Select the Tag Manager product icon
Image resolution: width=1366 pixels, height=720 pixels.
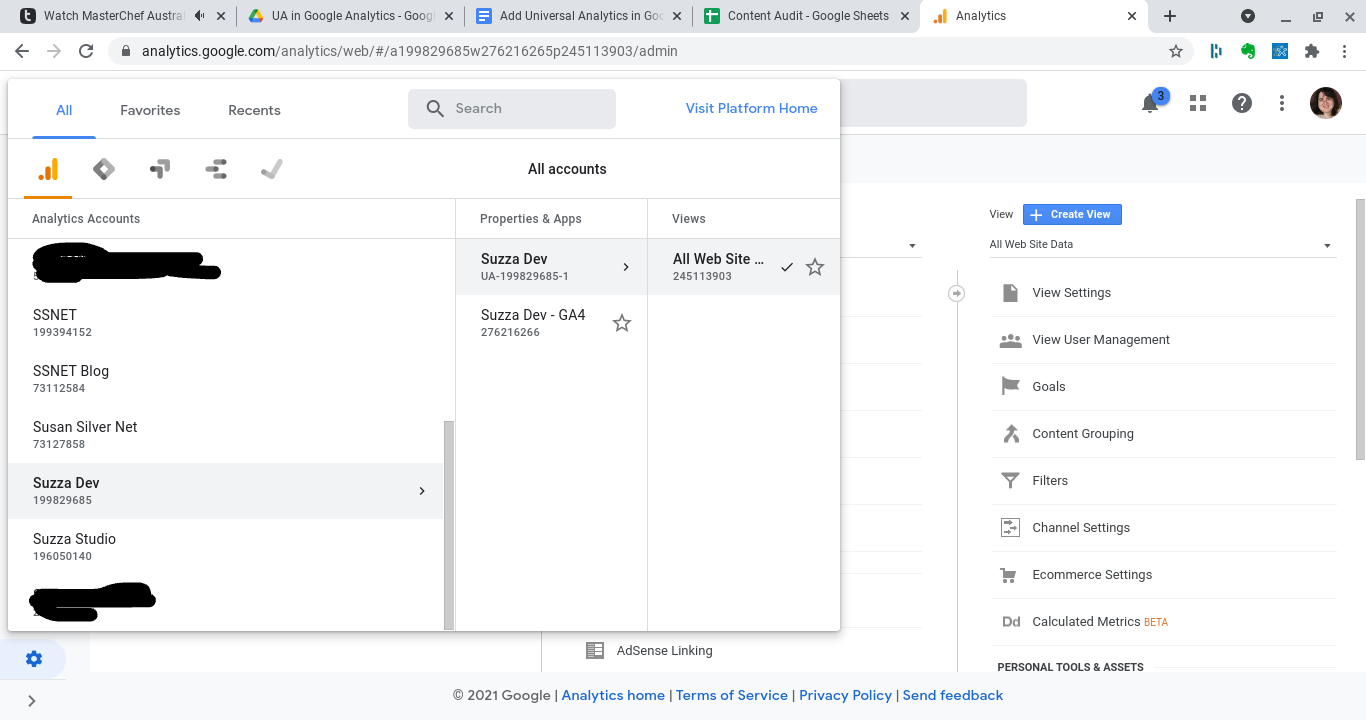point(104,169)
